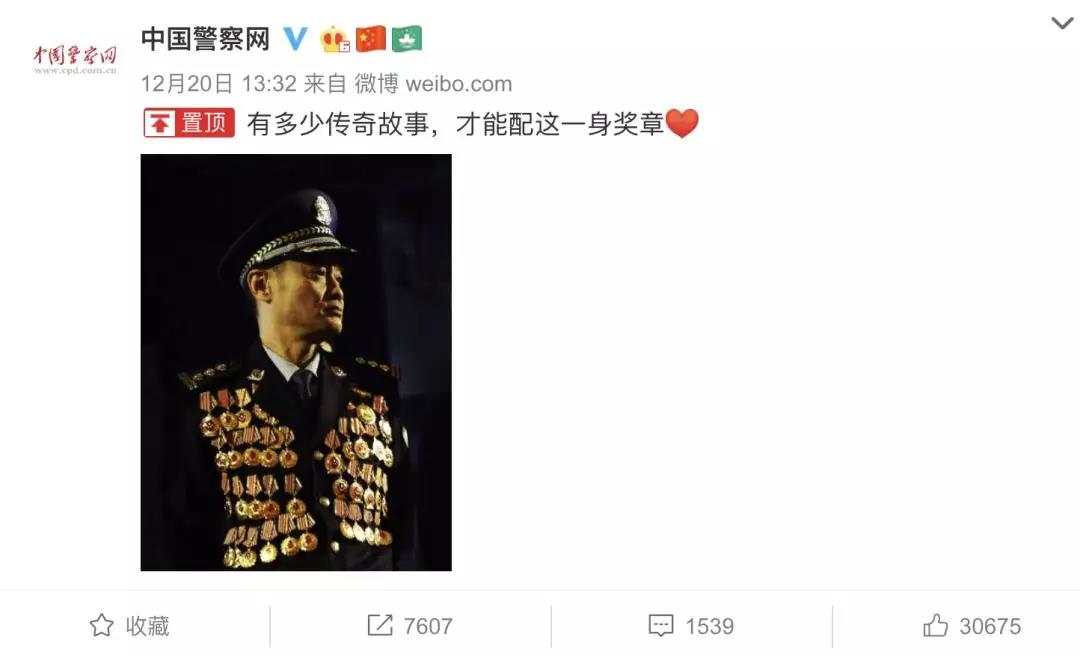Open the 12月20日 13:32 timestamp link
Screen dimensions: 1080x655
(218, 84)
